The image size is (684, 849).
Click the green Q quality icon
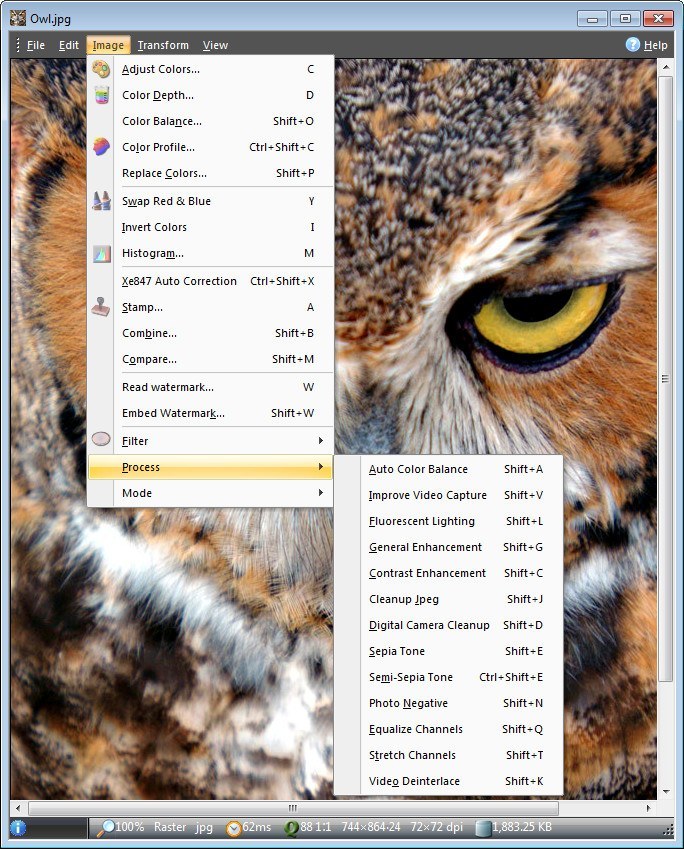point(291,828)
